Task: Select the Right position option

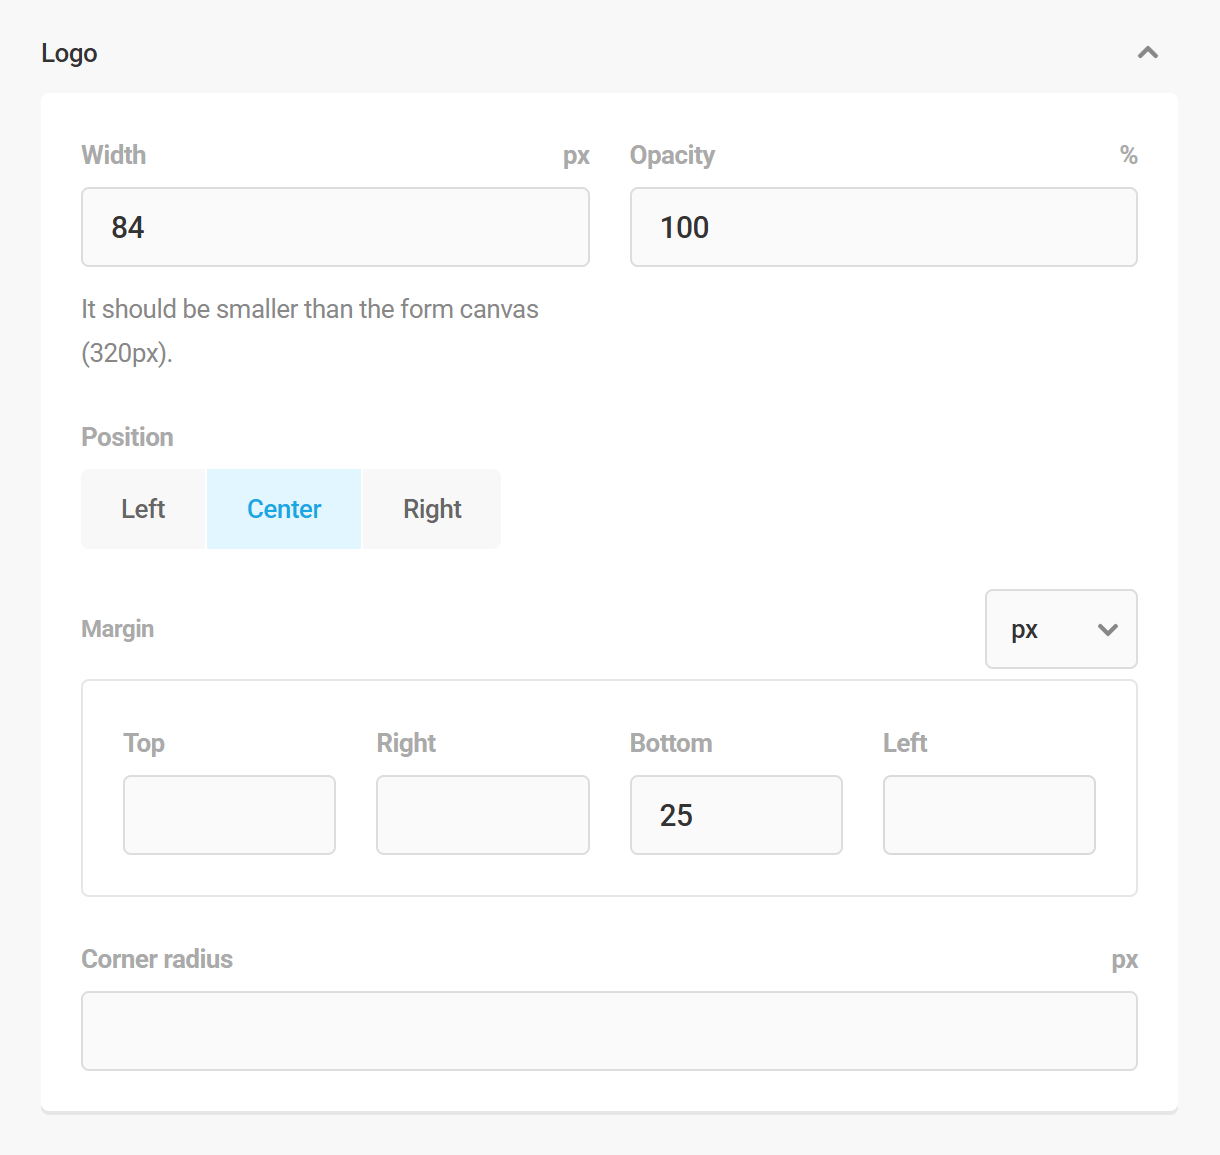Action: (431, 508)
